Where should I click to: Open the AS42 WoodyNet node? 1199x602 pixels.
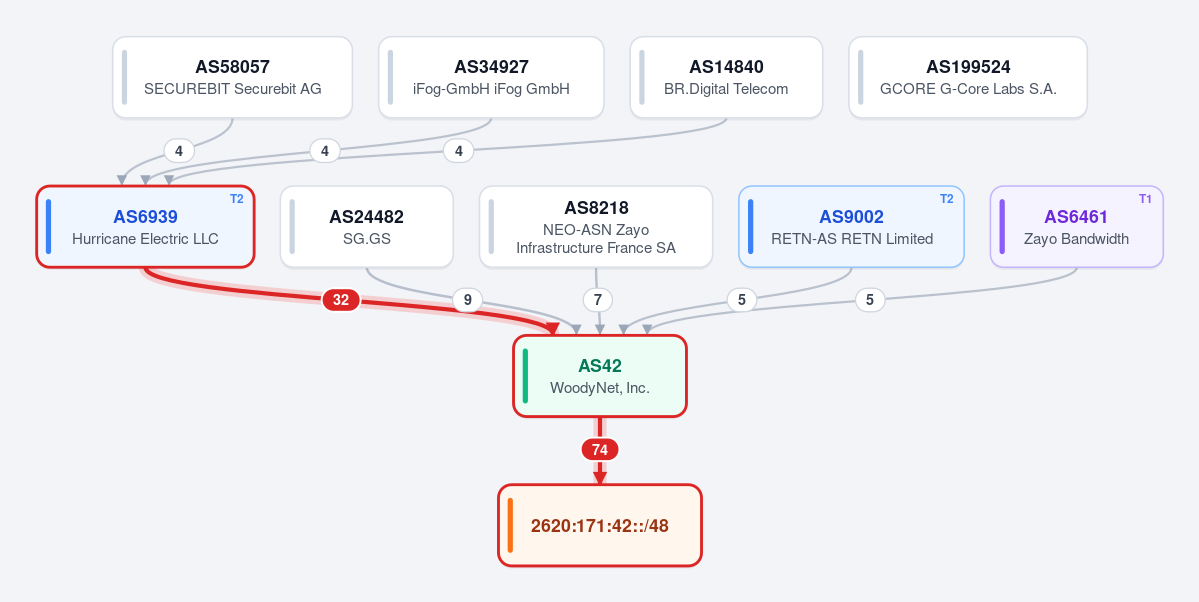600,376
